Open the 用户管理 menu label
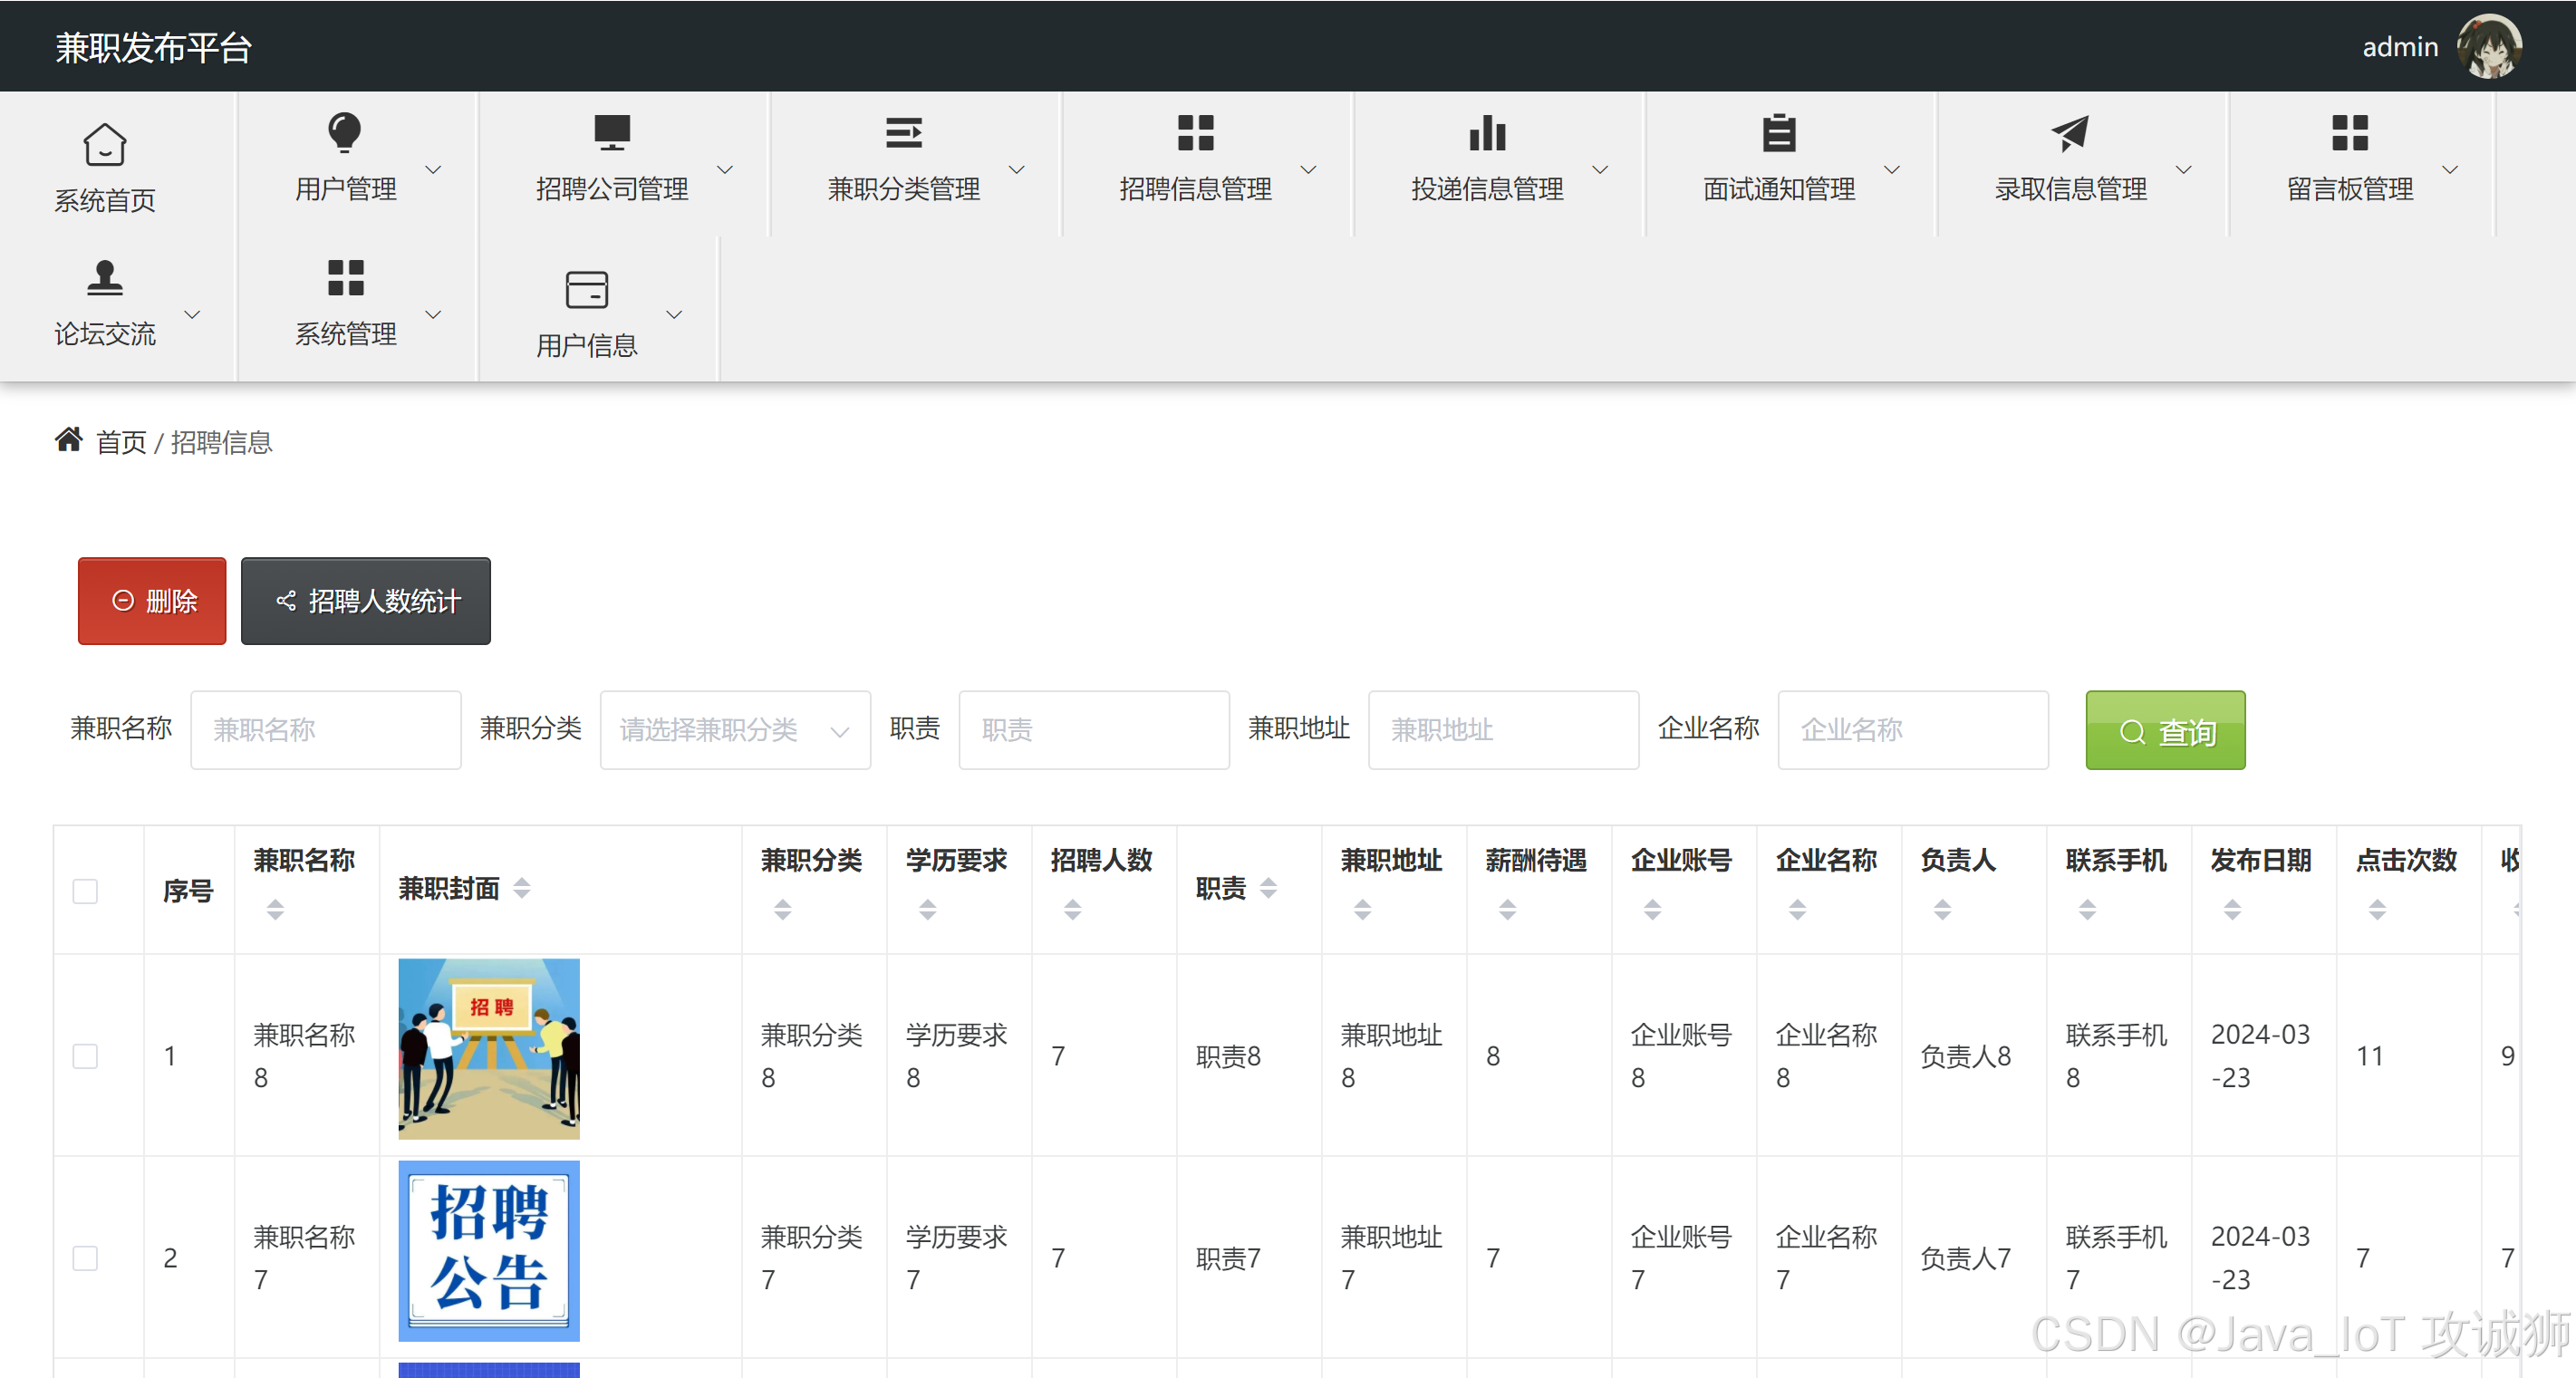Image resolution: width=2576 pixels, height=1378 pixels. 346,189
